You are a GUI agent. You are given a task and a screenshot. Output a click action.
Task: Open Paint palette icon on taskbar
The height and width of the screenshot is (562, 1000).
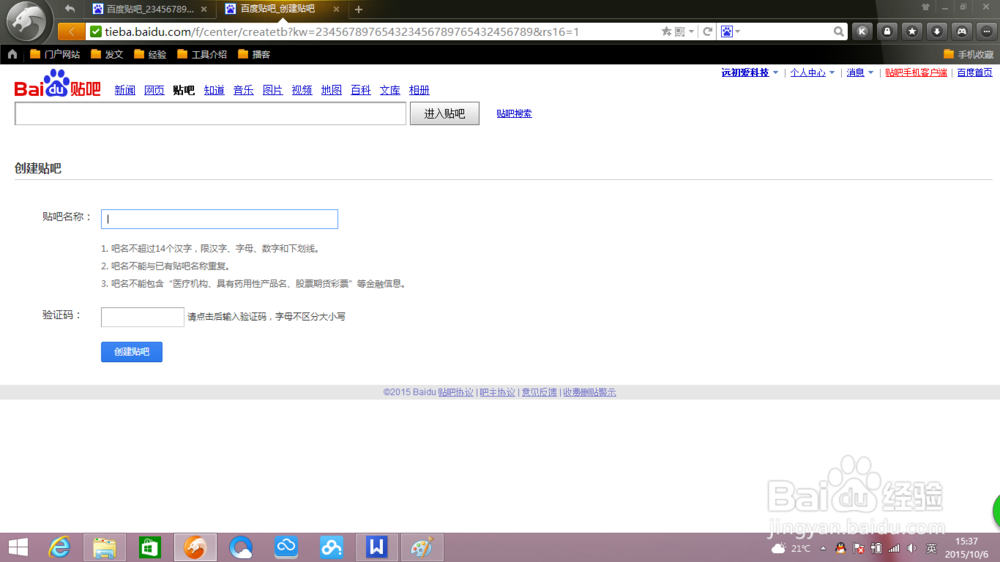click(422, 547)
